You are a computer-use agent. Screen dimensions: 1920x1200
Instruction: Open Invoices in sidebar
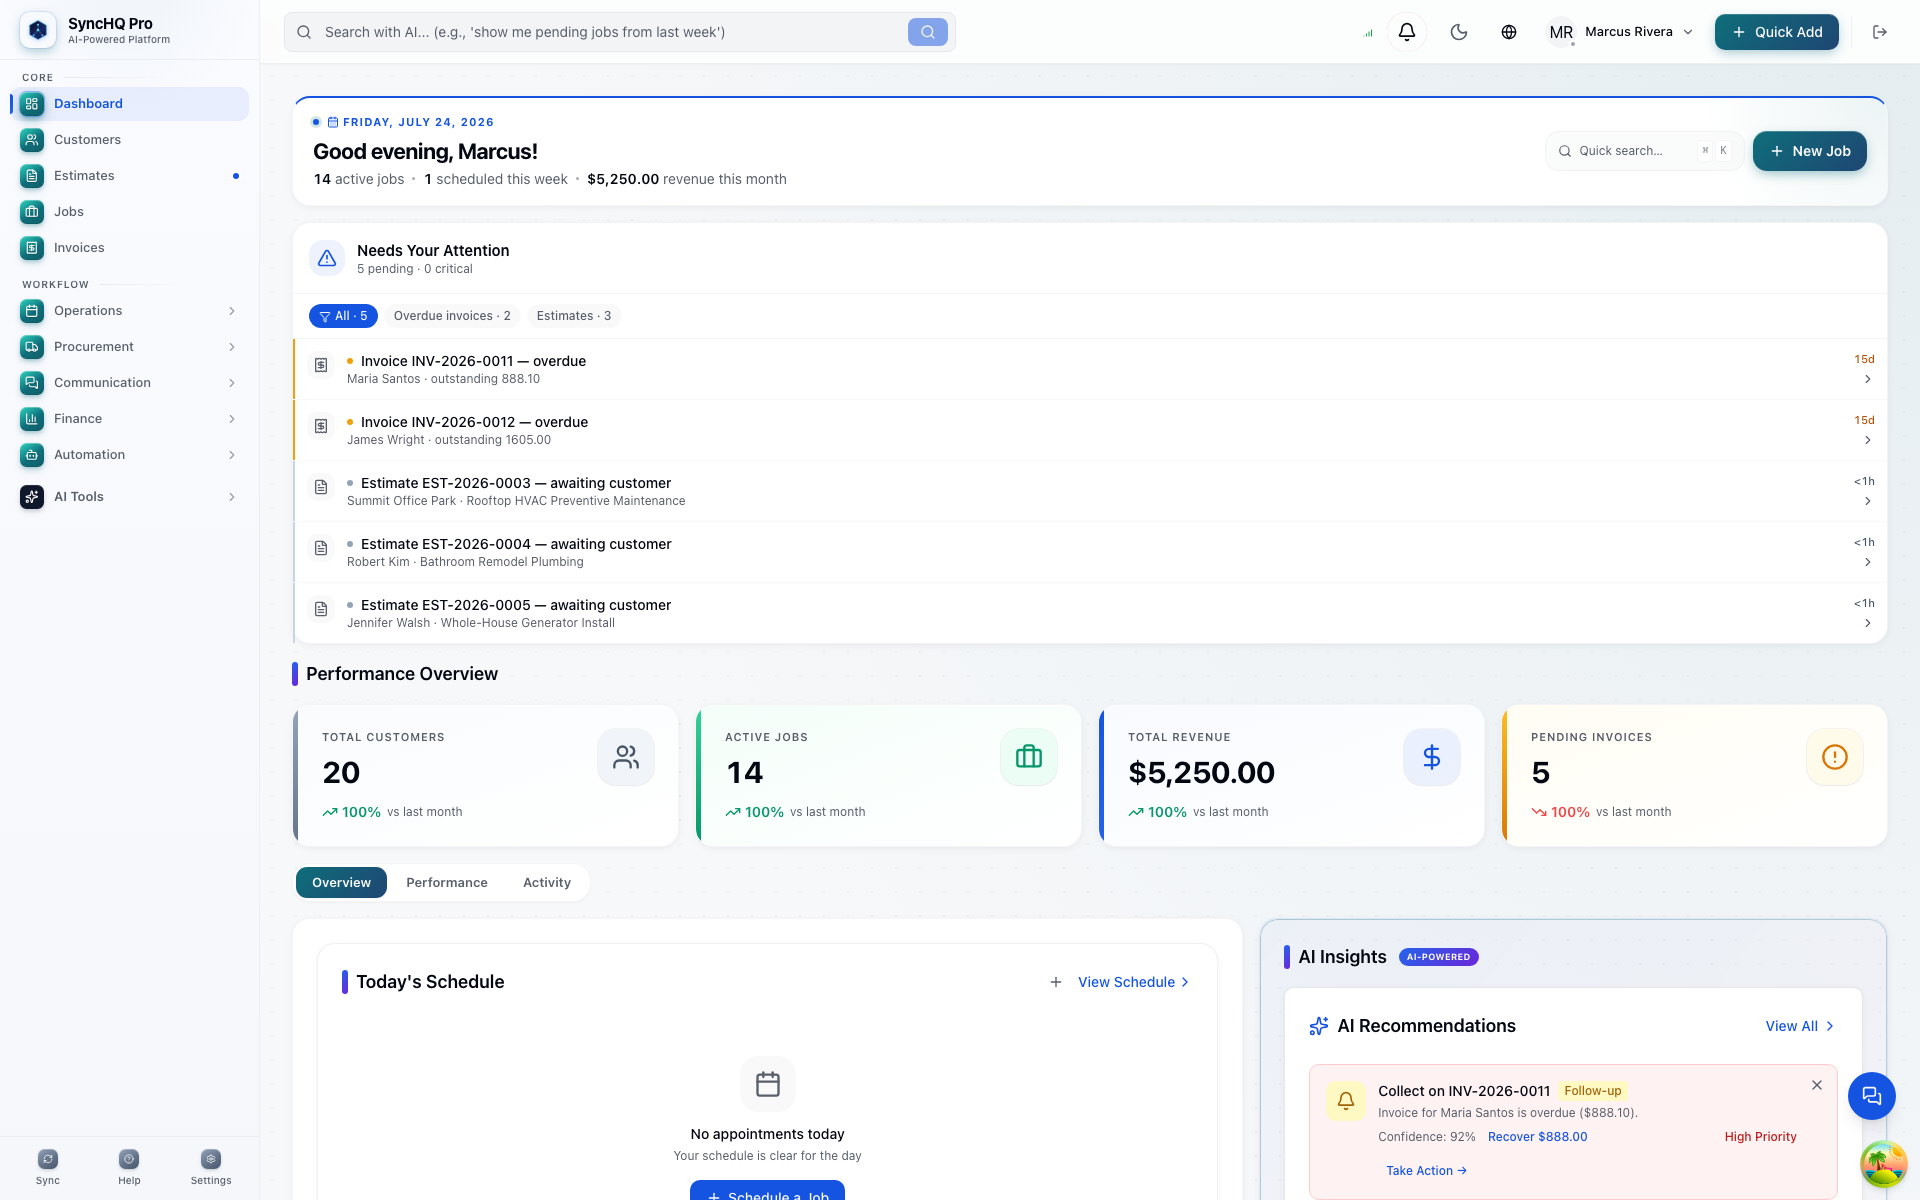(x=130, y=248)
